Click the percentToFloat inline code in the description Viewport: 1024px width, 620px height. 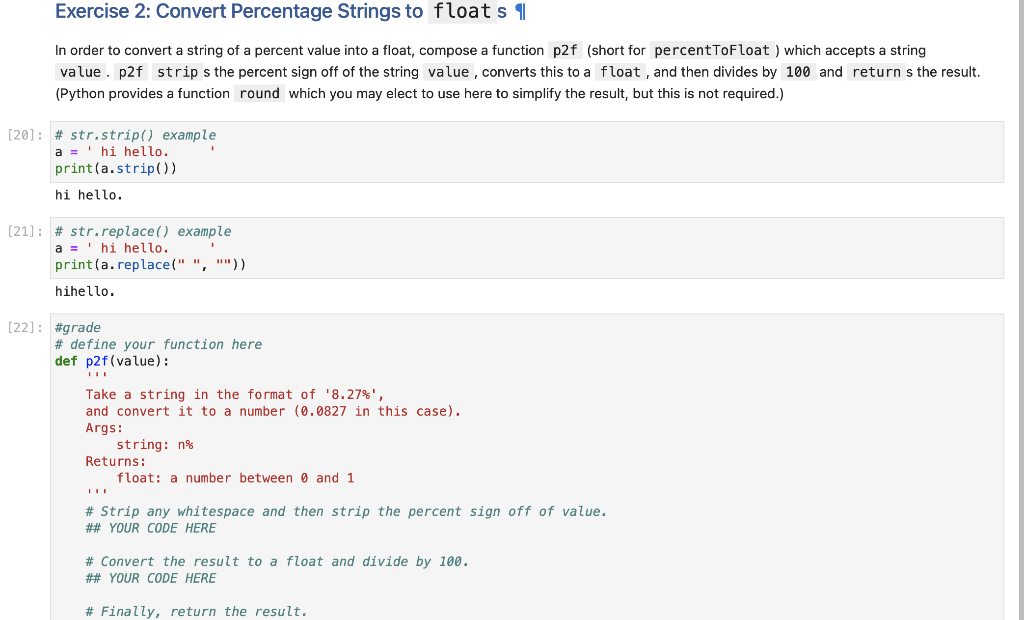pyautogui.click(x=711, y=50)
